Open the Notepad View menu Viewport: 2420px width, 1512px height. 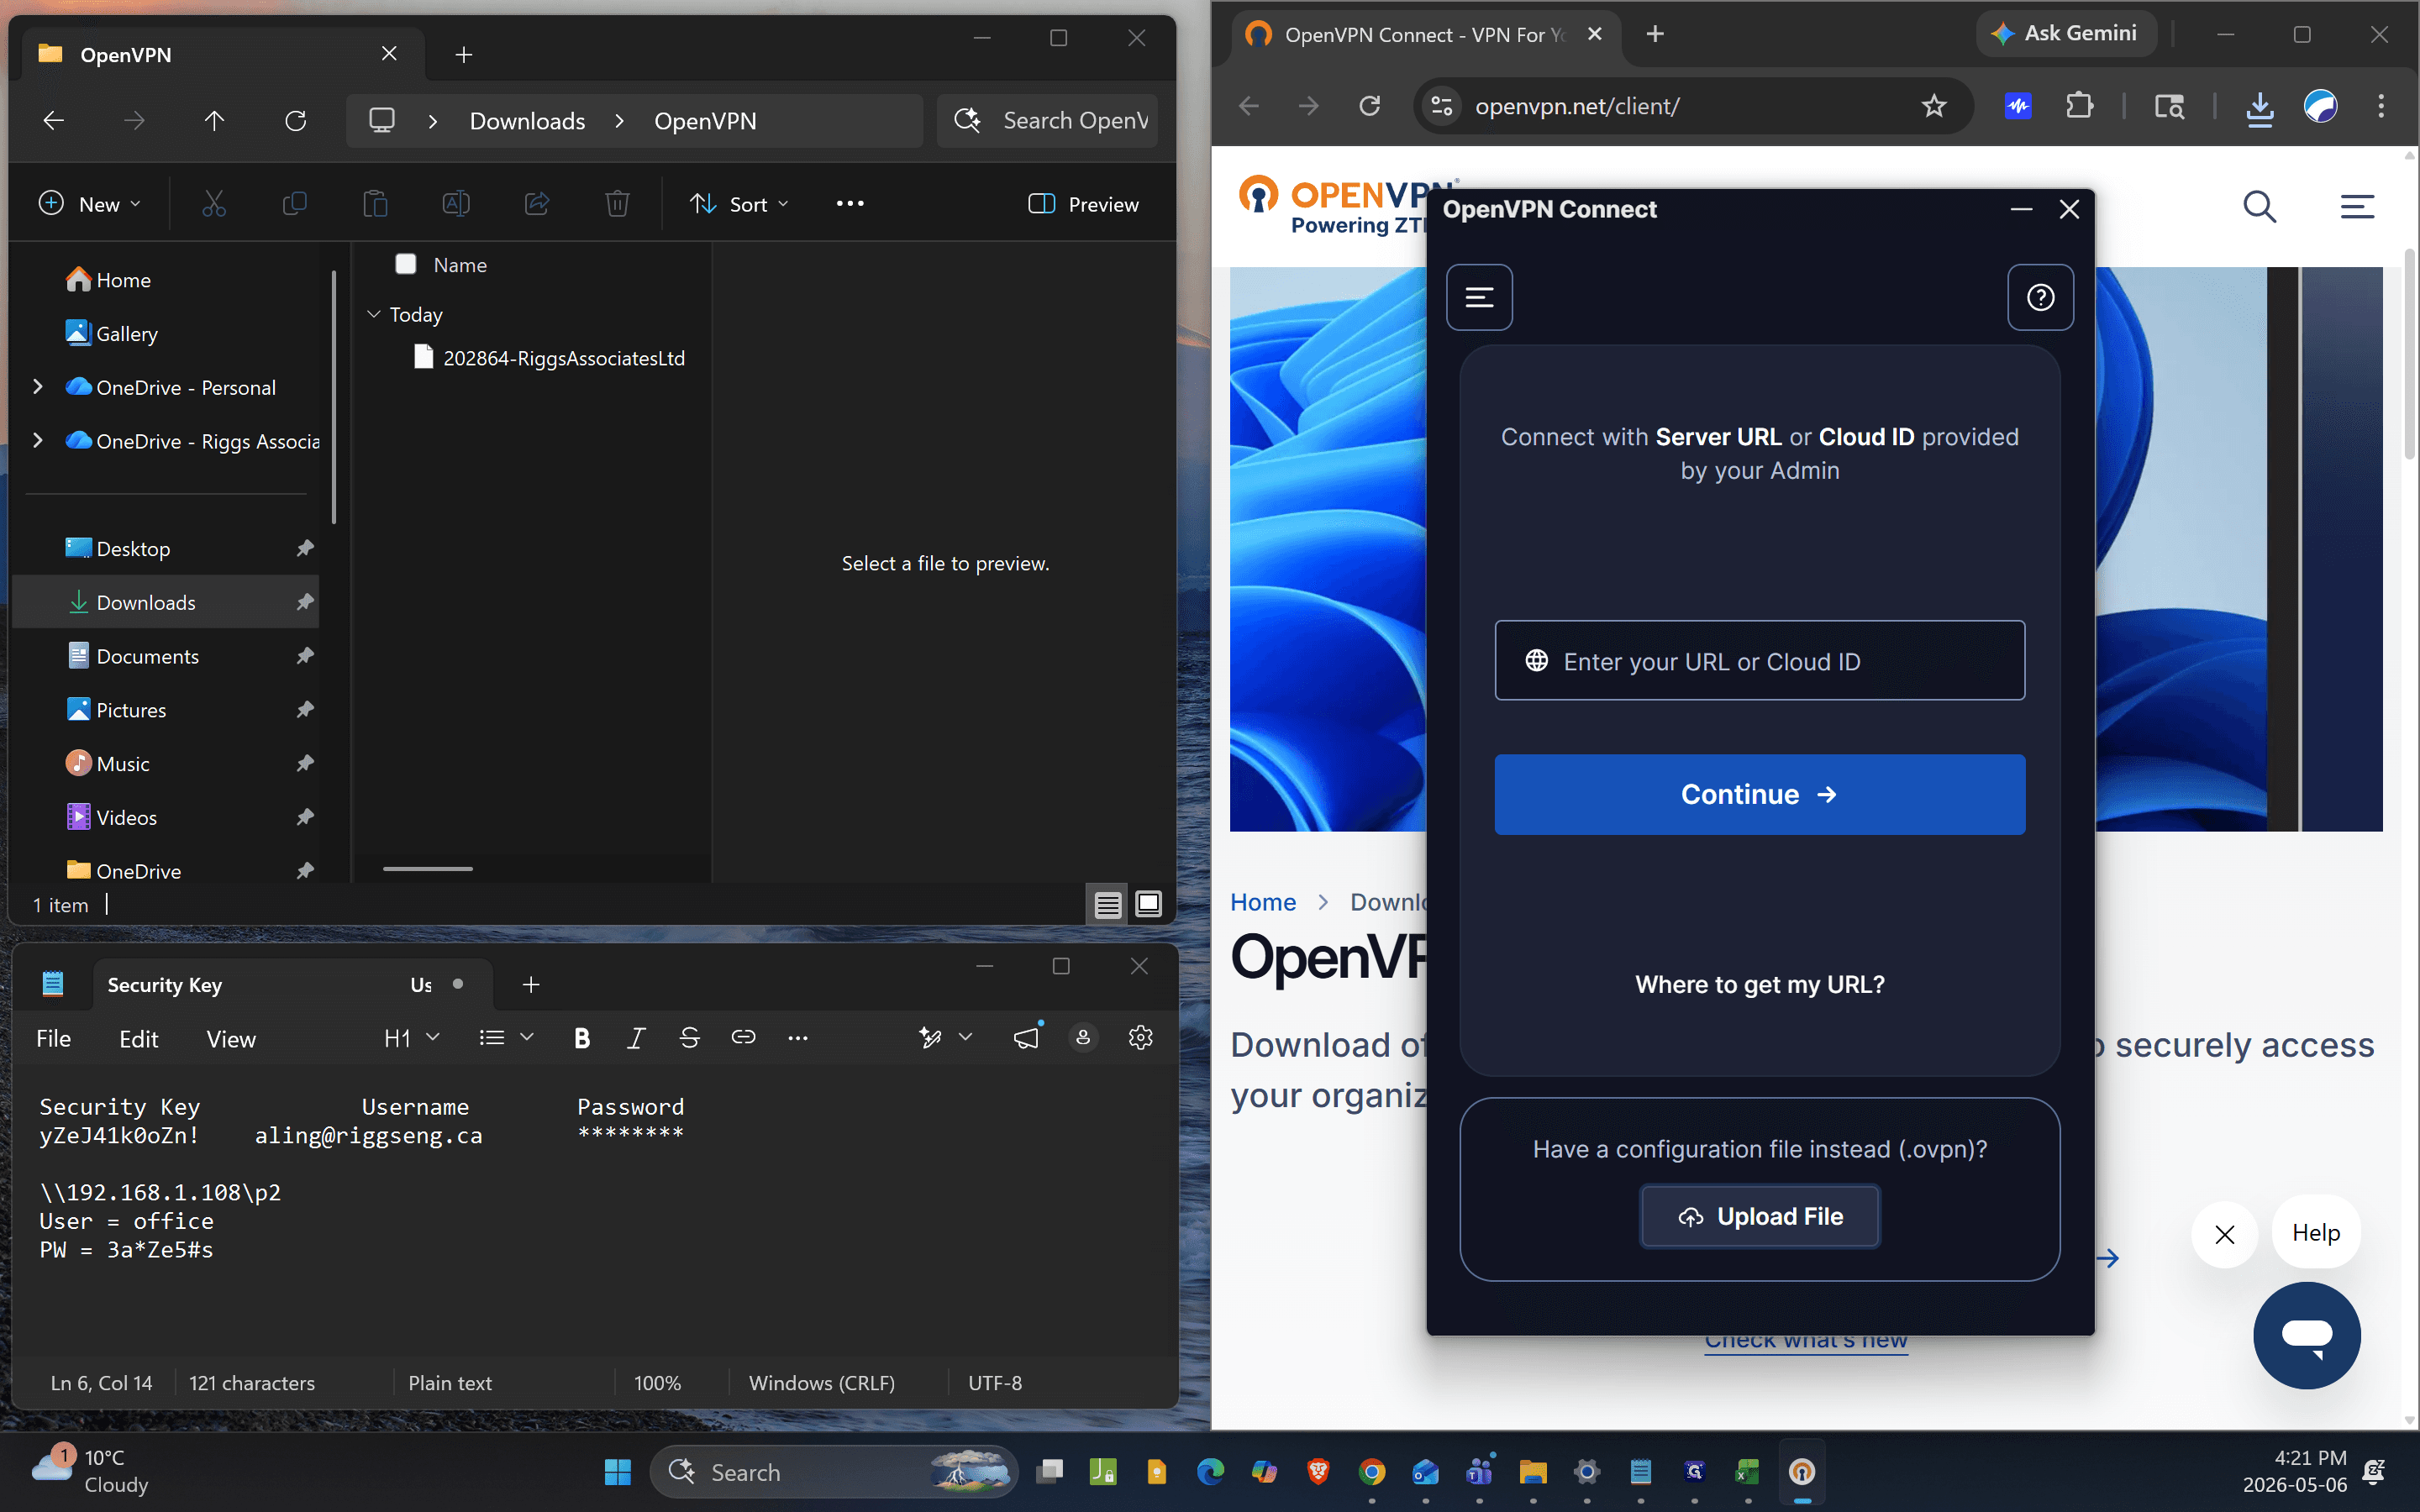[231, 1039]
